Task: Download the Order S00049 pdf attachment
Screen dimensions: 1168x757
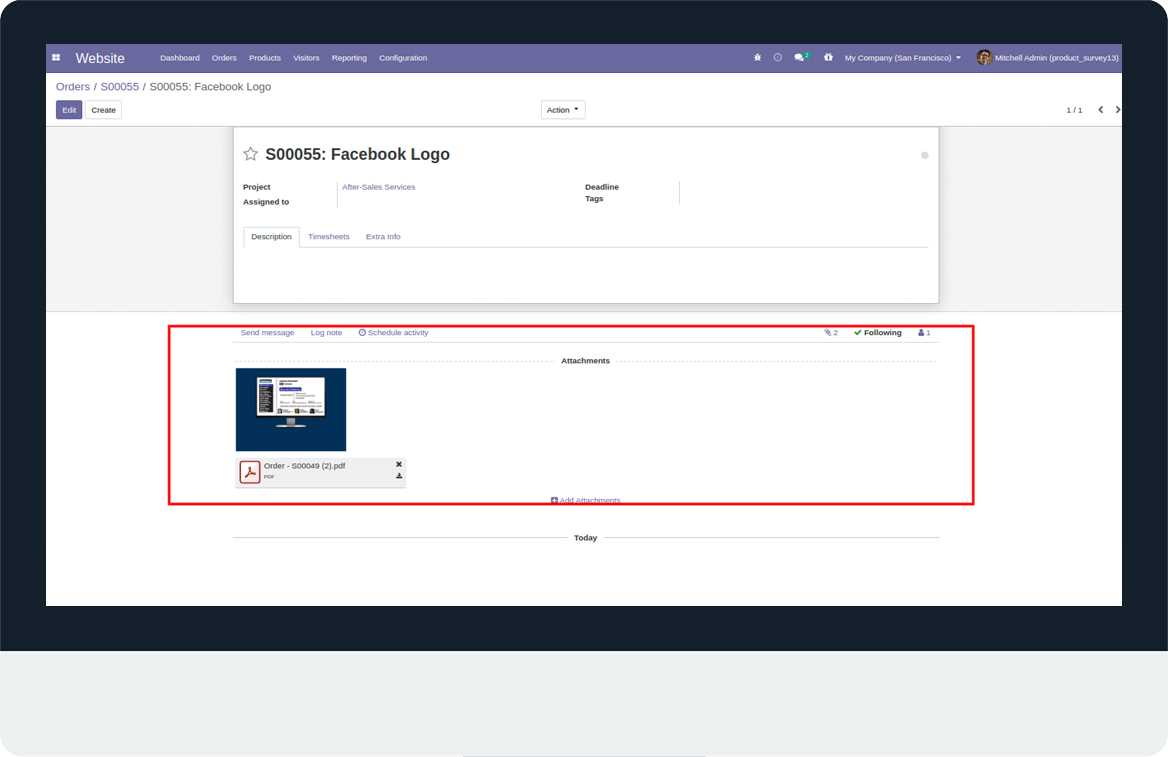Action: 399,476
